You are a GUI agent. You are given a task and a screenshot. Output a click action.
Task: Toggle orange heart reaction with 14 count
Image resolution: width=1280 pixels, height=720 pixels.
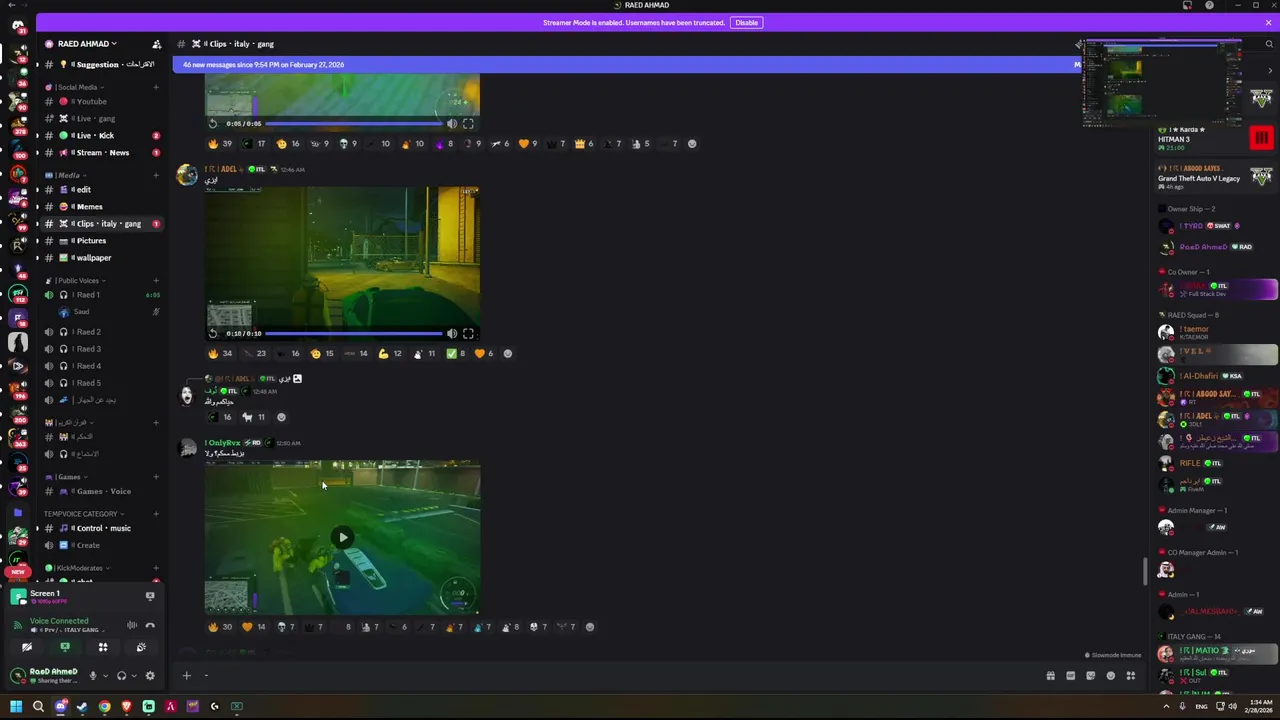click(254, 627)
